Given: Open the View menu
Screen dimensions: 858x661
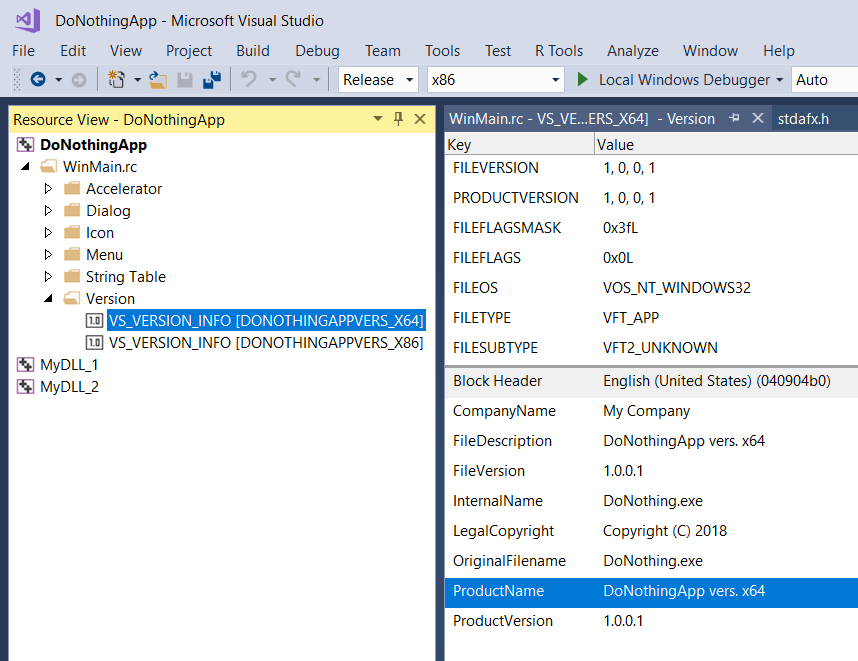Looking at the screenshot, I should point(126,51).
